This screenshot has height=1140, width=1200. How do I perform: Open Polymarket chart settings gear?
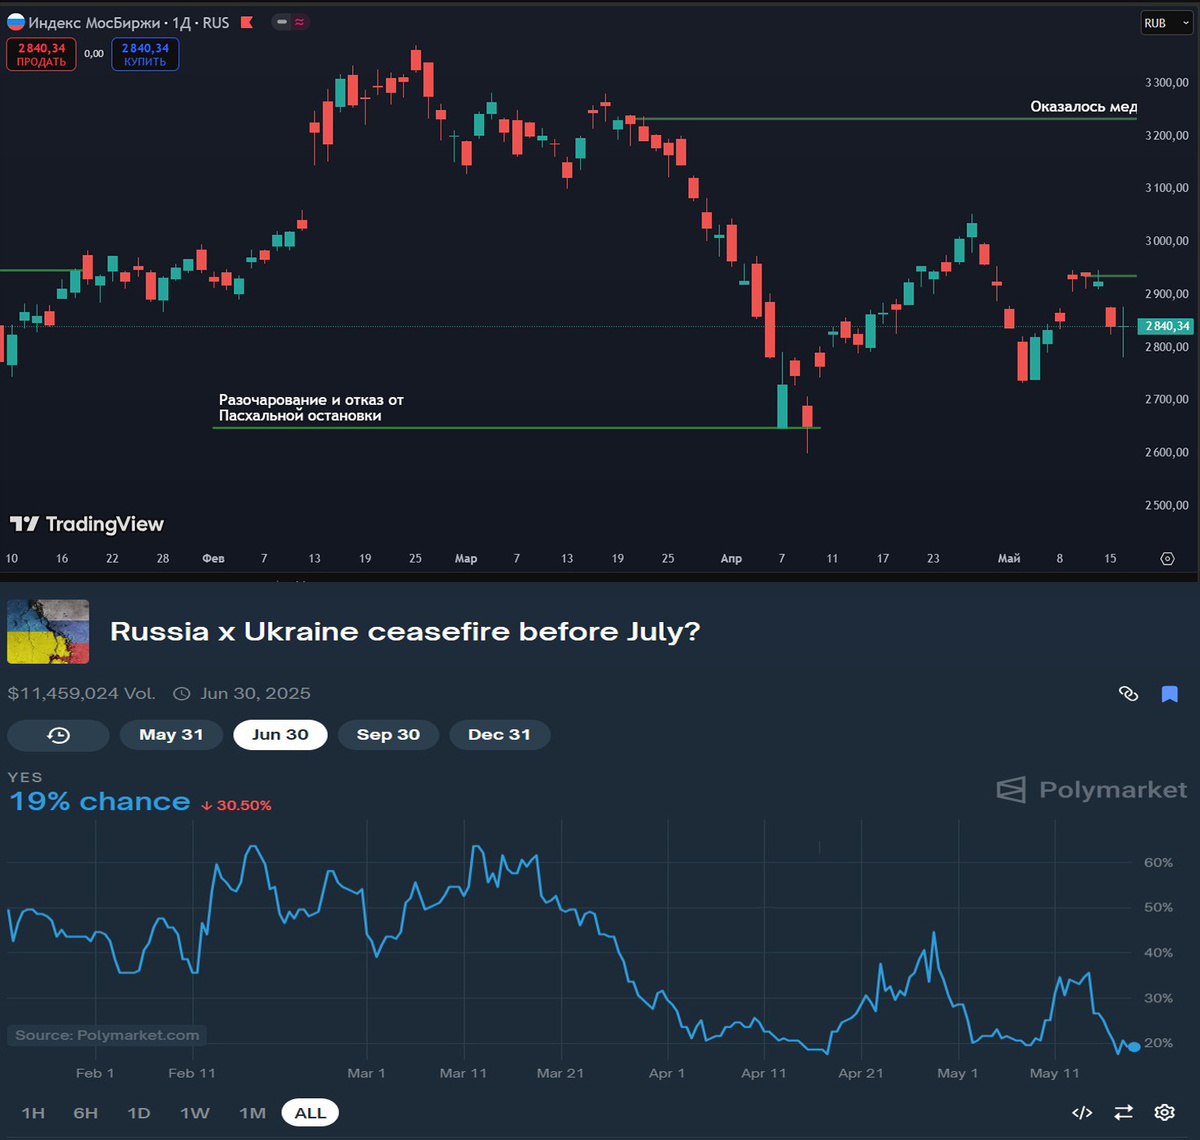(1164, 1113)
